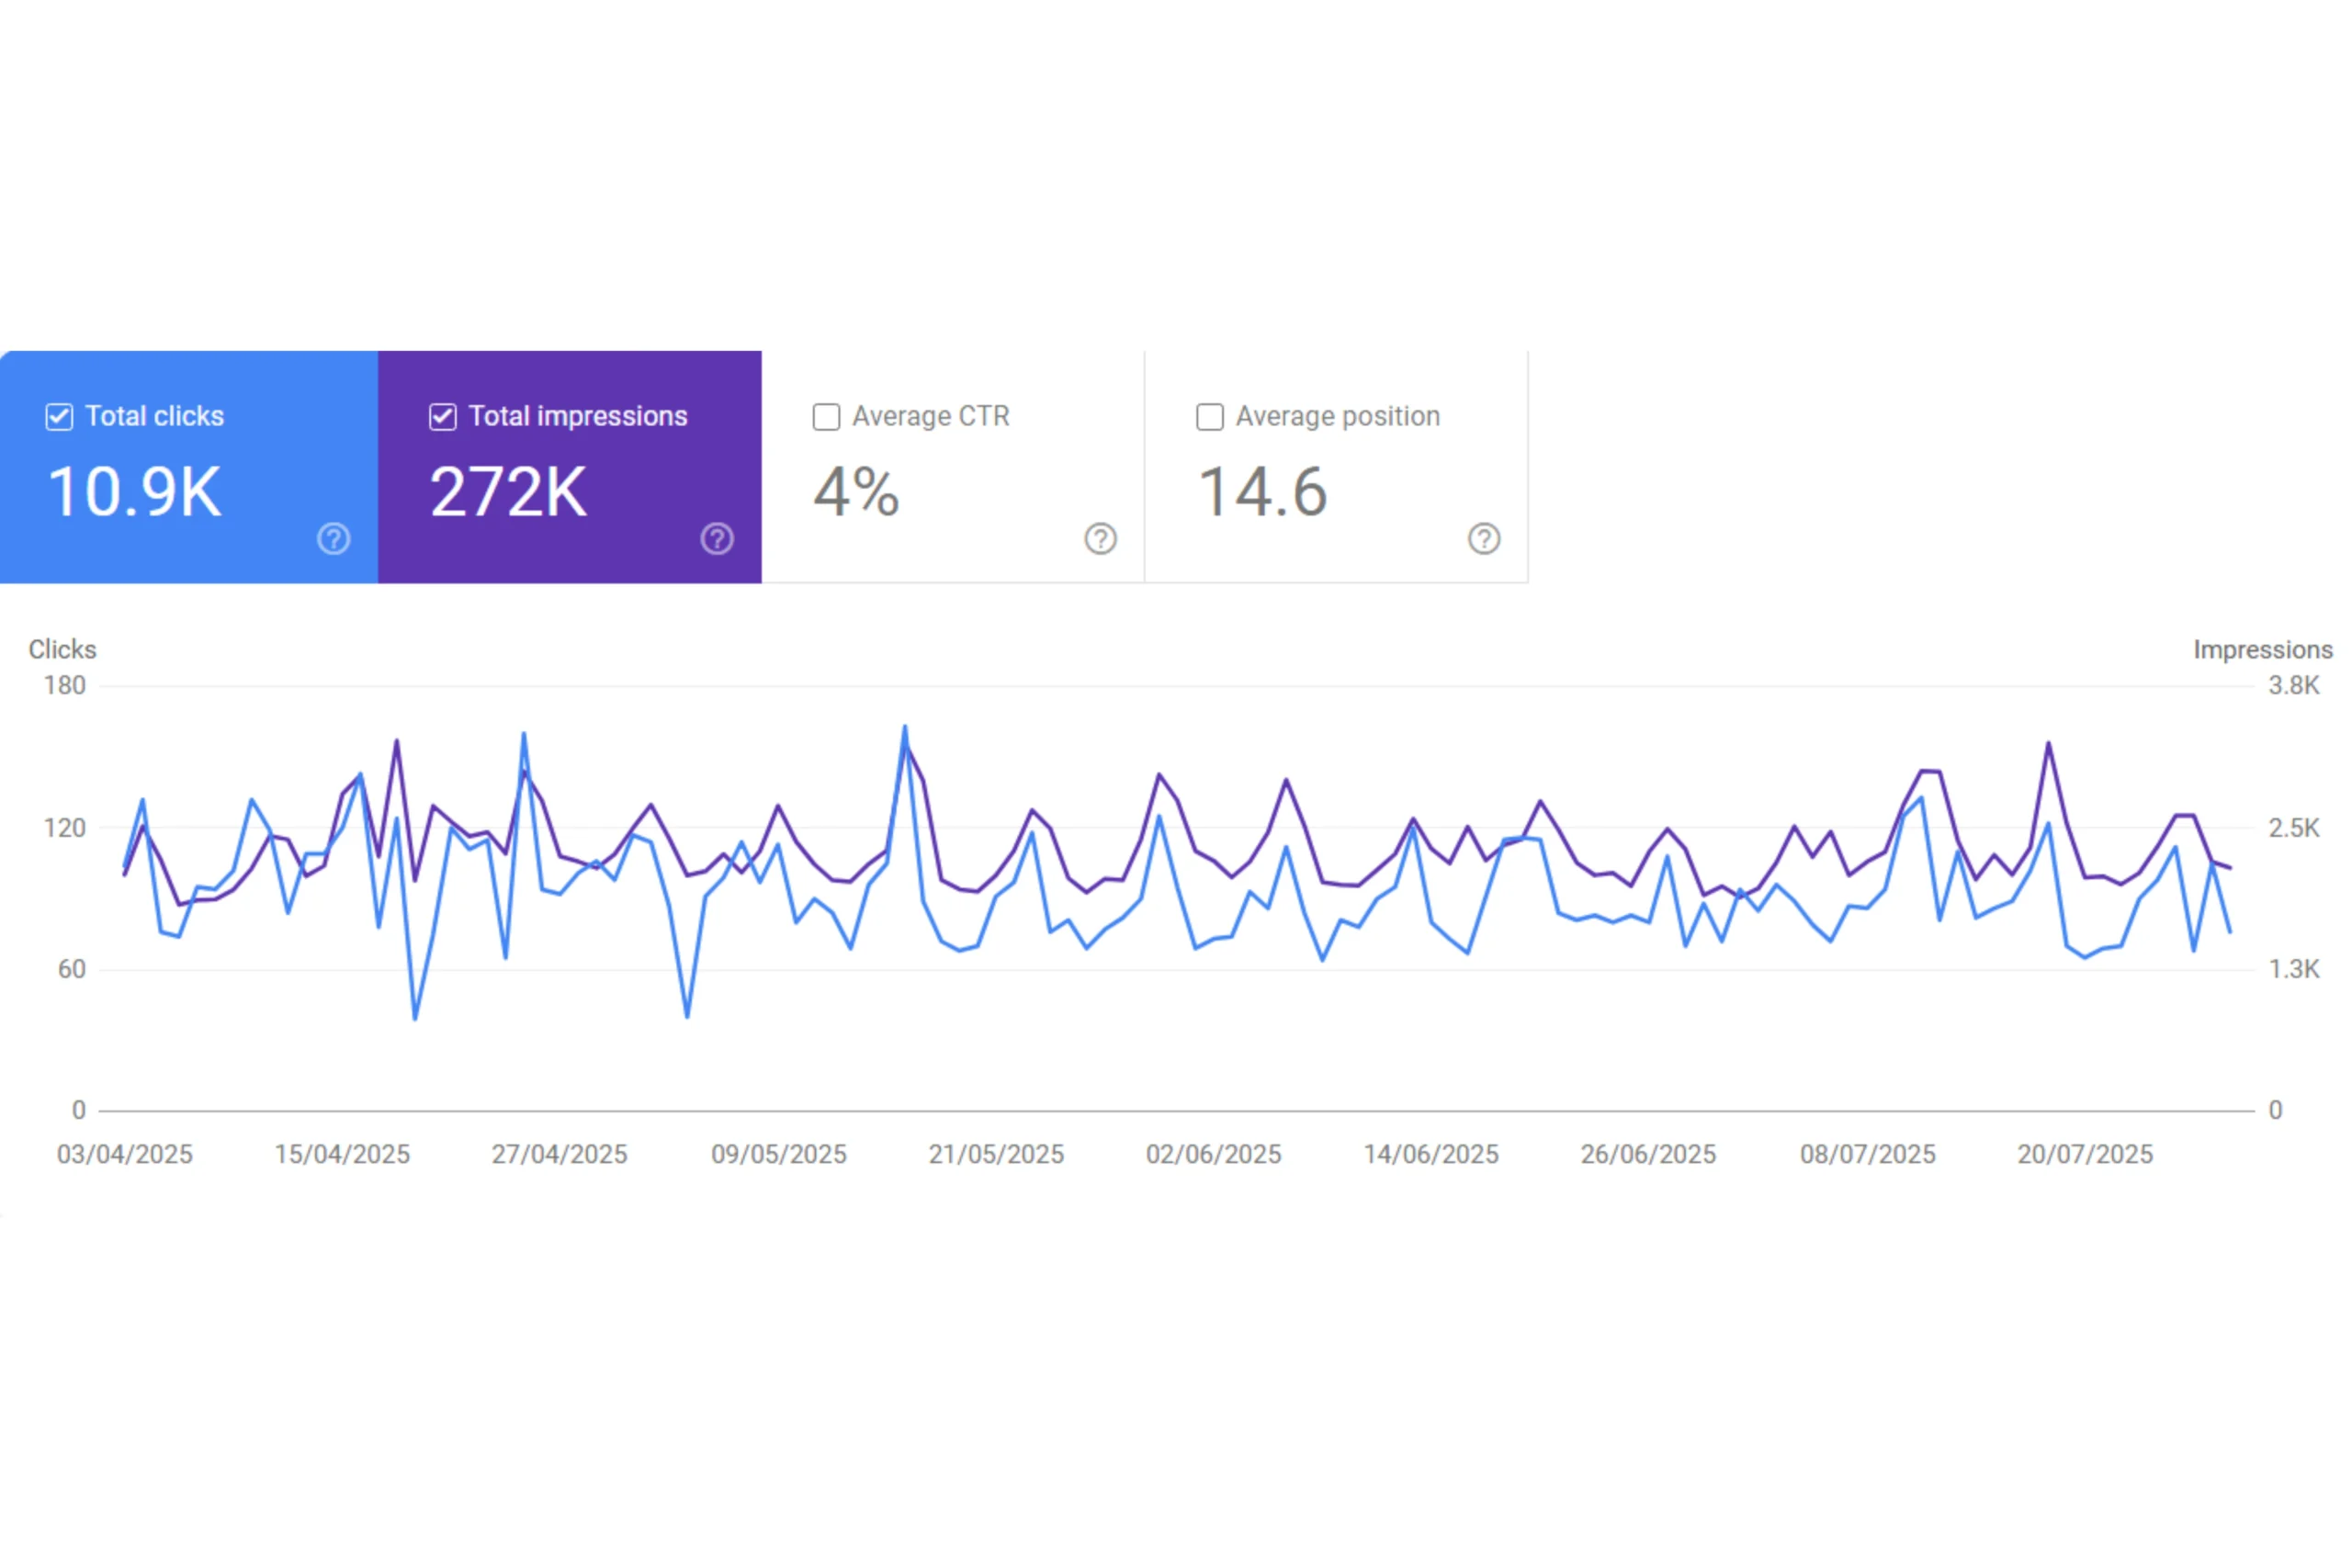
Task: Select the 10.9K total clicks value
Action: point(134,492)
